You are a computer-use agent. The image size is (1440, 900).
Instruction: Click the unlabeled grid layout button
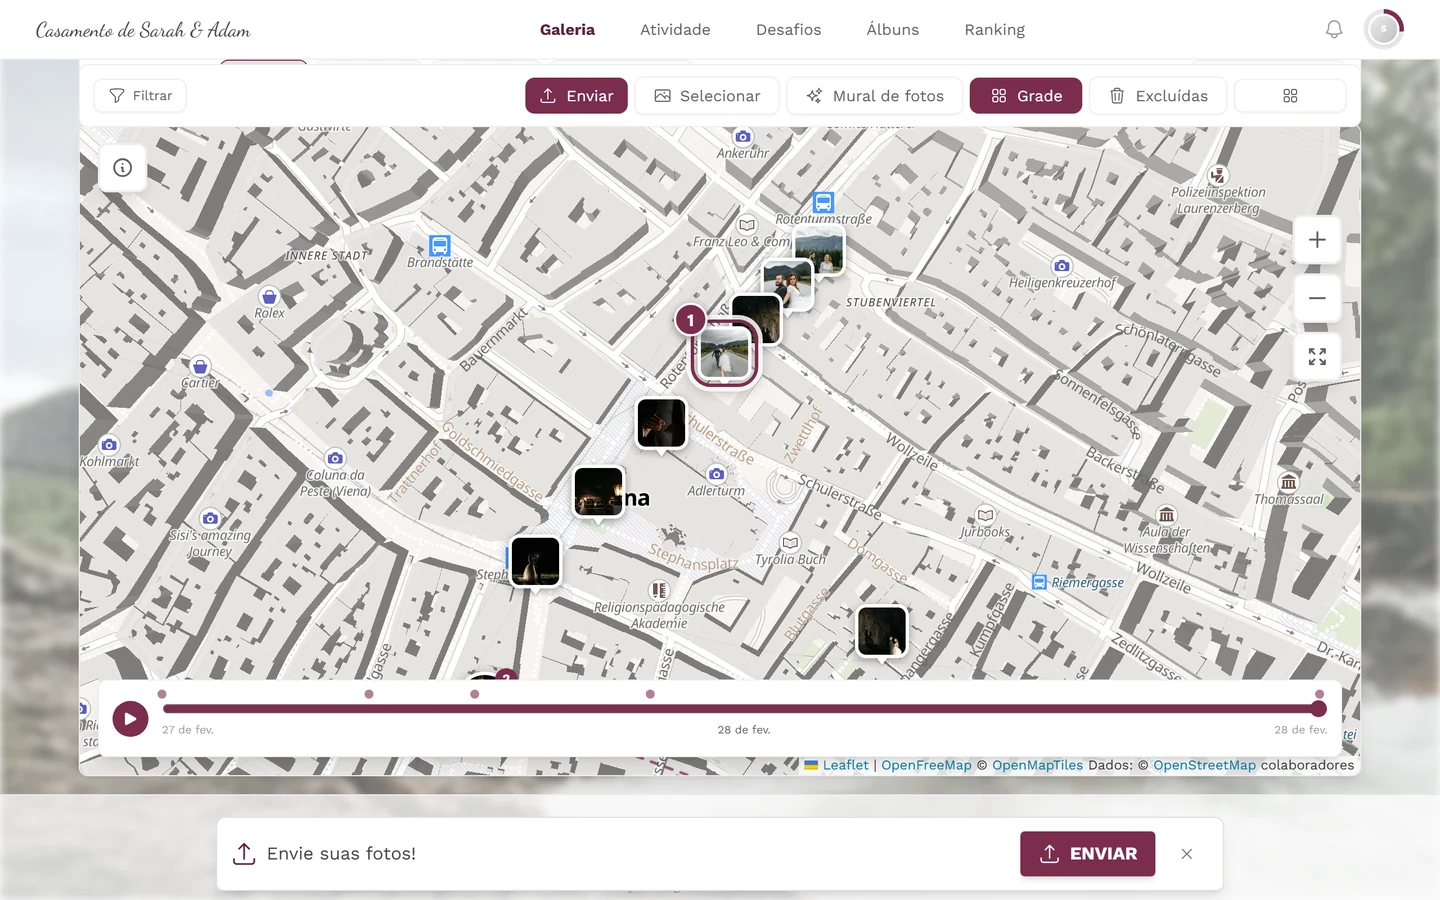click(x=1290, y=96)
